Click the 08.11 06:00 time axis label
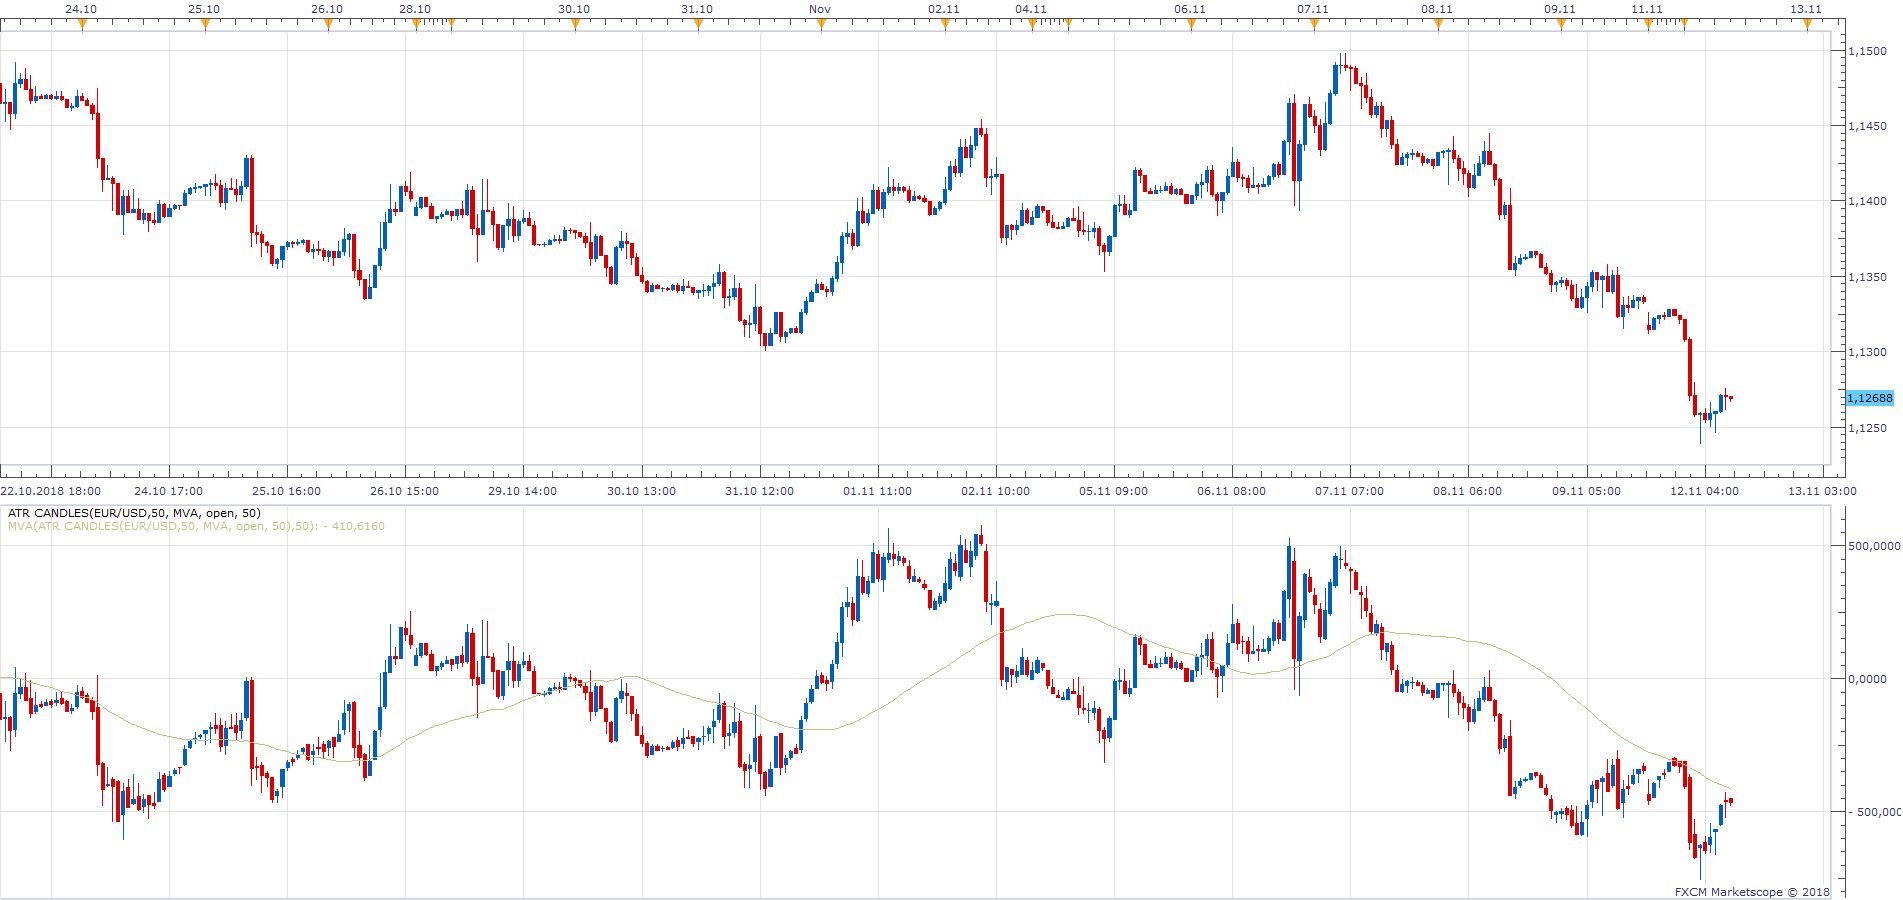1903x900 pixels. [1468, 491]
